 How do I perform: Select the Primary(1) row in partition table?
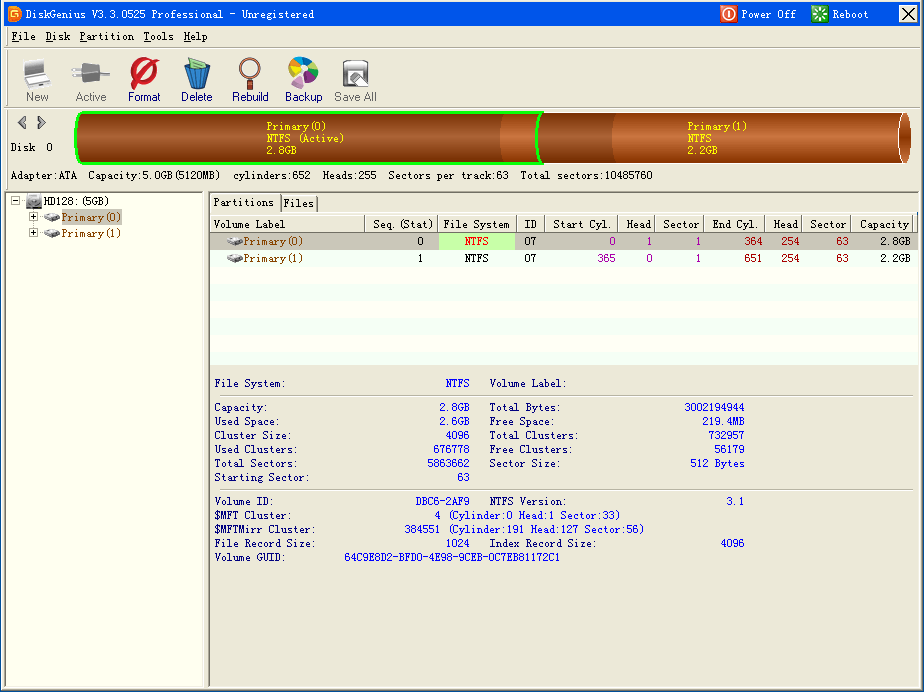[x=563, y=258]
